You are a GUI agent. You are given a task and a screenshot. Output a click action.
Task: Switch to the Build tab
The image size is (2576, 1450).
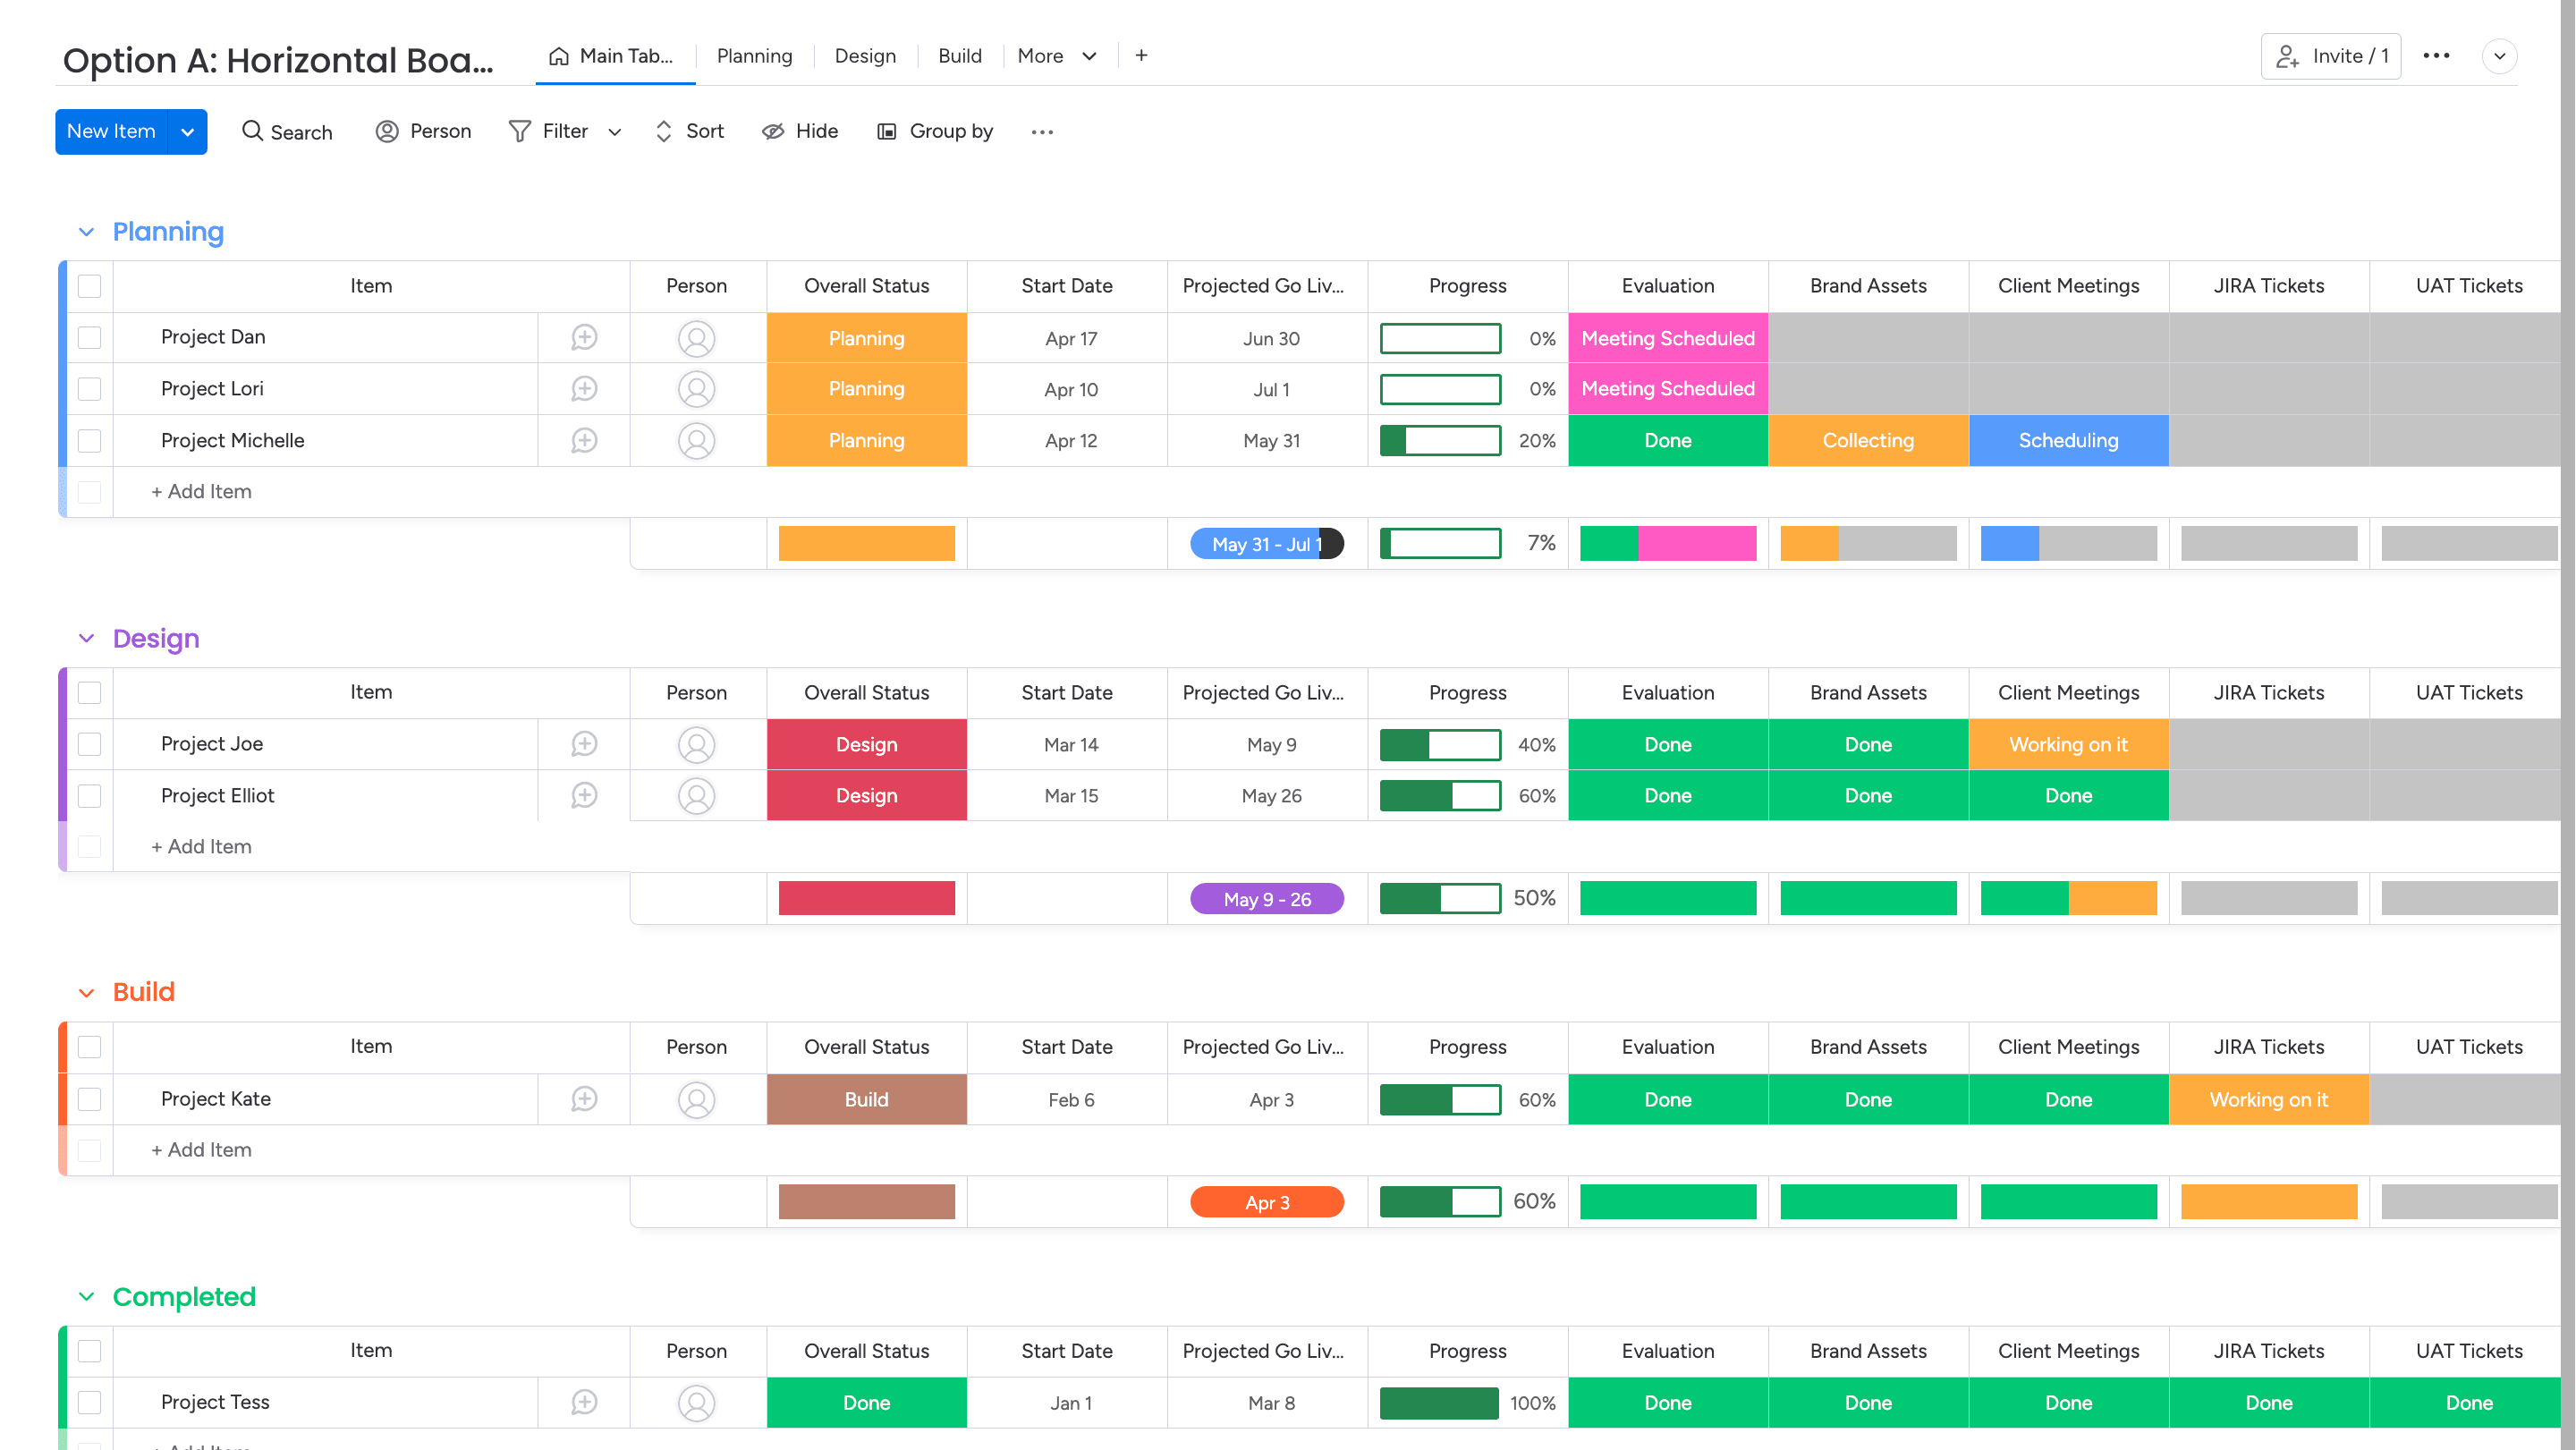click(x=958, y=56)
